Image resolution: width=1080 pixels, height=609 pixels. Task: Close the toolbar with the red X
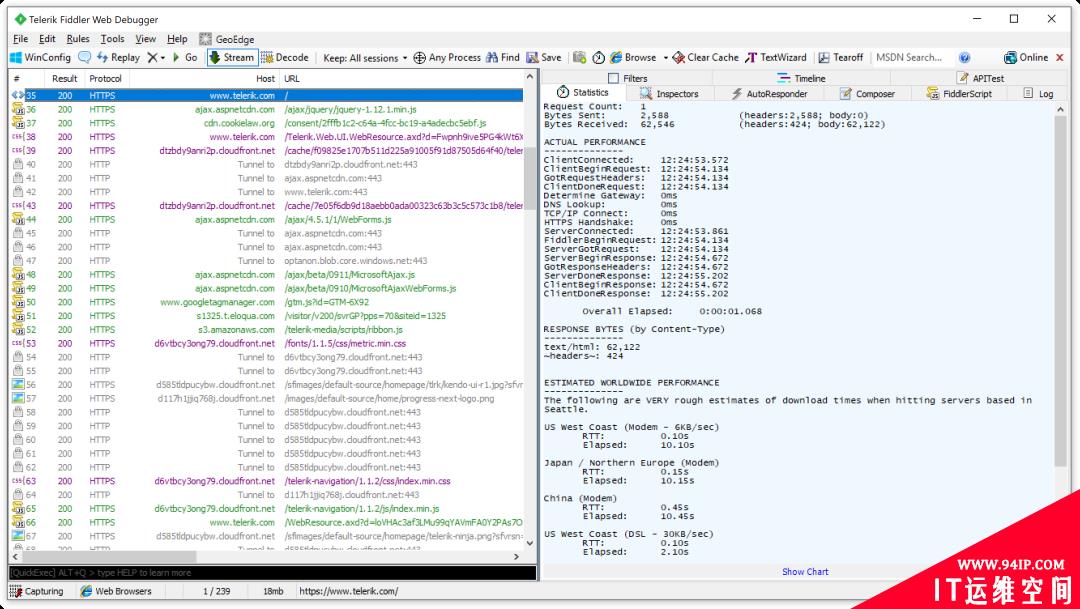pos(1060,58)
